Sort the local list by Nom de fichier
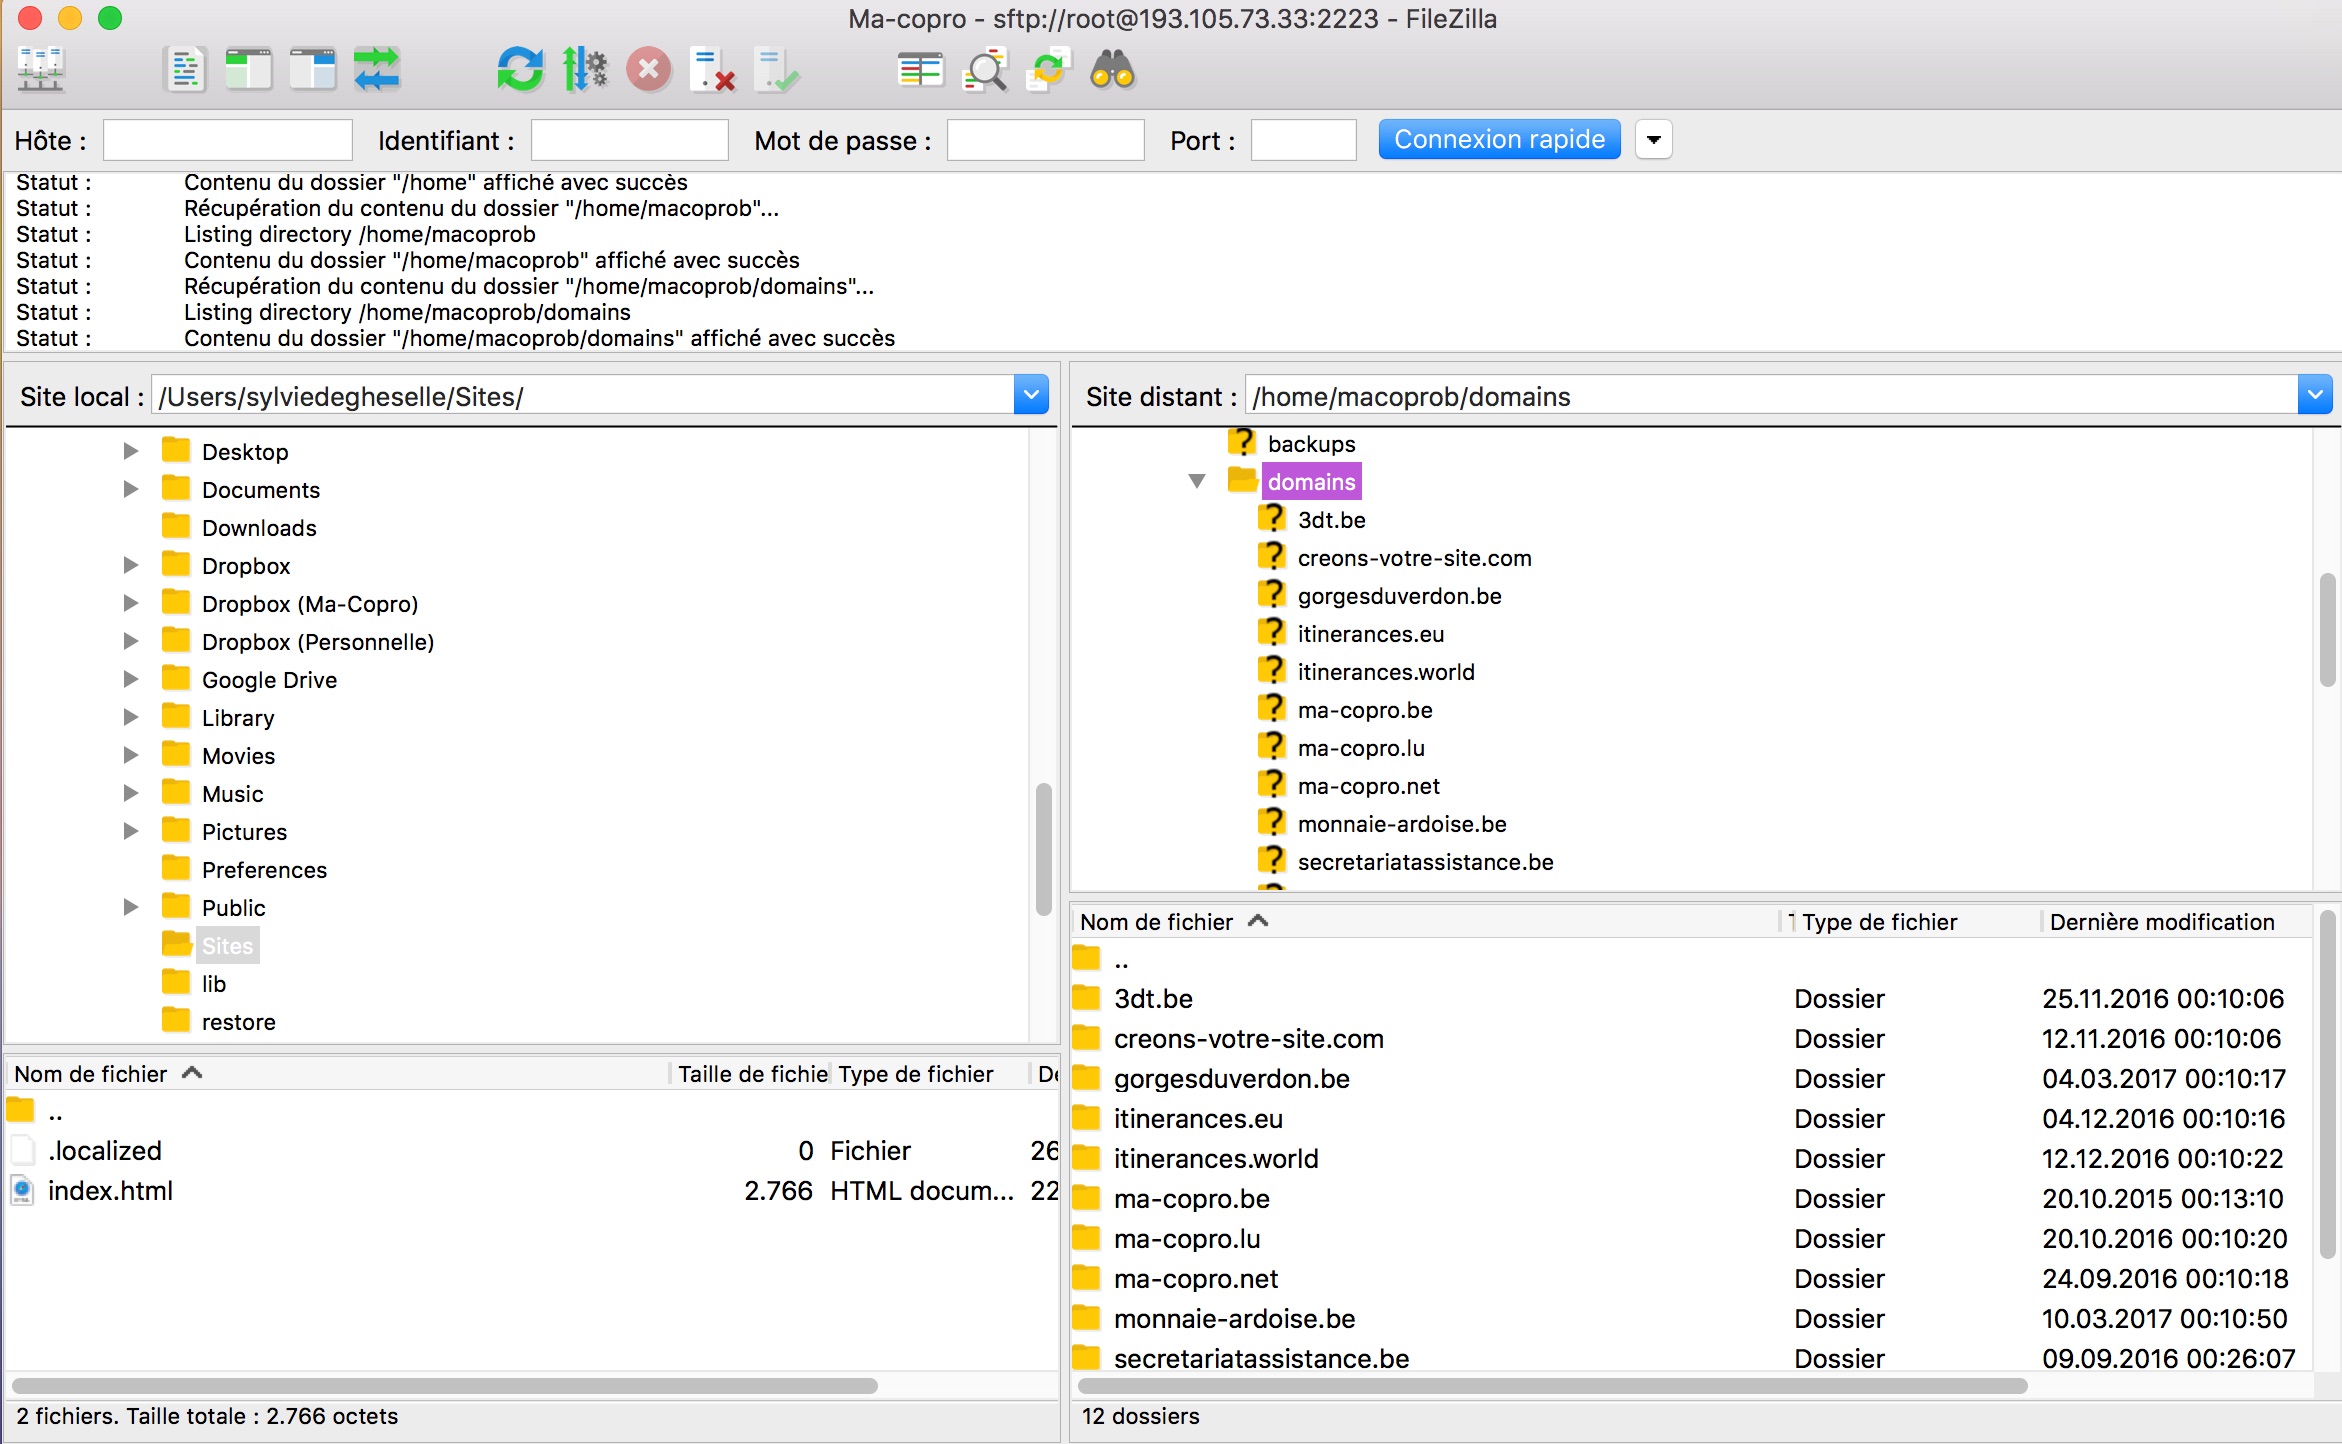This screenshot has height=1444, width=2342. tap(338, 1074)
